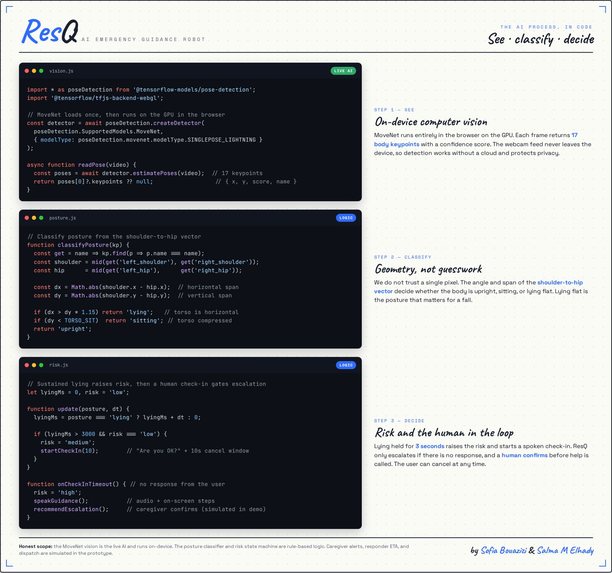Click the red dot in the posture.js window
This screenshot has height=573, width=612.
pyautogui.click(x=27, y=218)
